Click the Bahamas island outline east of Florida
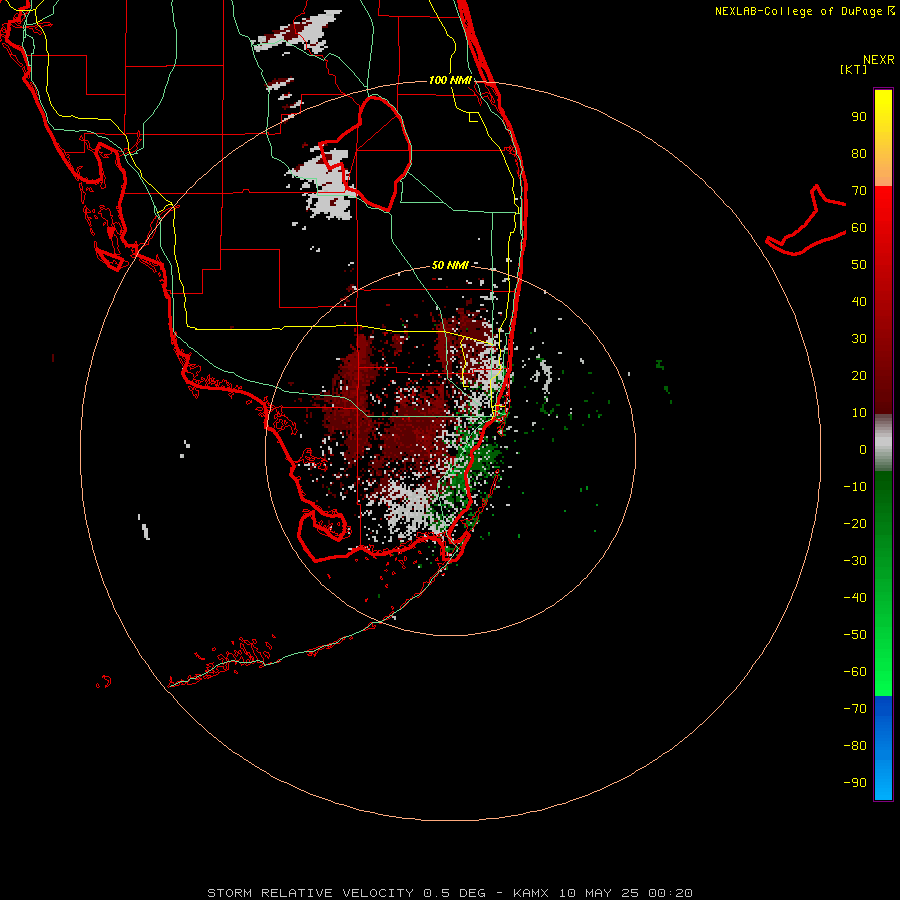Viewport: 900px width, 900px height. point(806,221)
